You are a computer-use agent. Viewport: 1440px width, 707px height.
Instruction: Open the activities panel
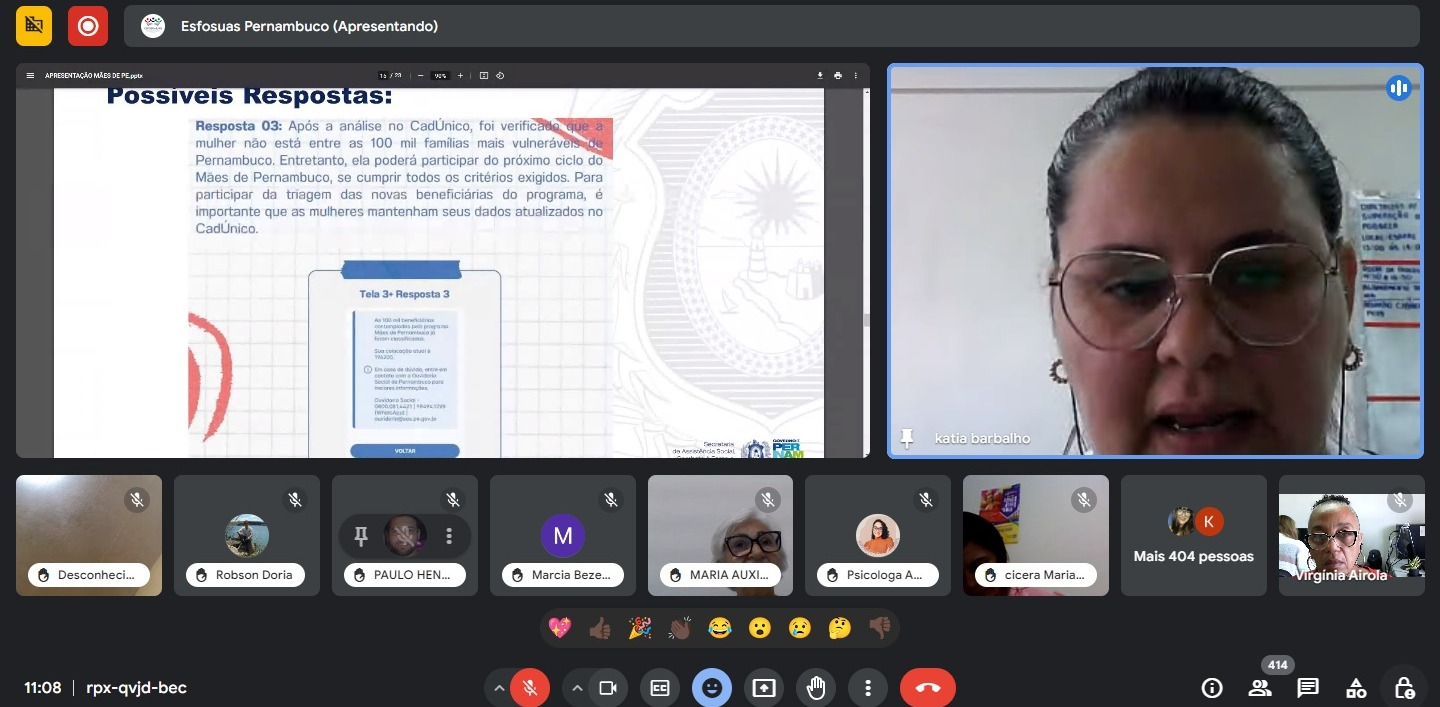[x=1356, y=688]
